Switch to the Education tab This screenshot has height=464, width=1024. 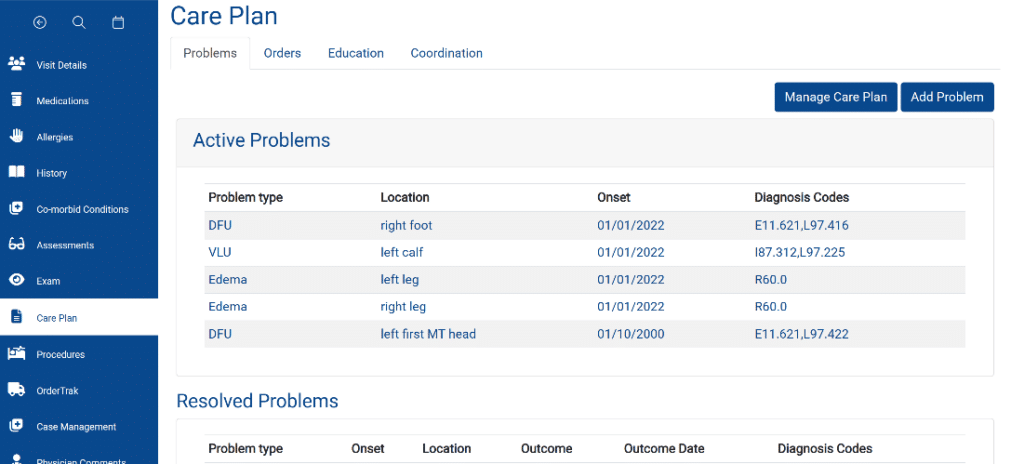click(356, 54)
